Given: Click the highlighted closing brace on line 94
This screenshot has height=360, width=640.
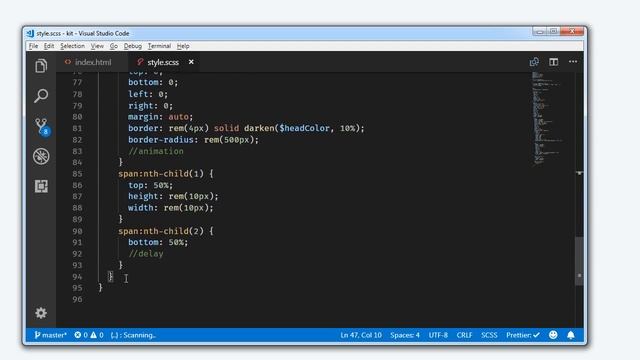Looking at the screenshot, I should 111,276.
